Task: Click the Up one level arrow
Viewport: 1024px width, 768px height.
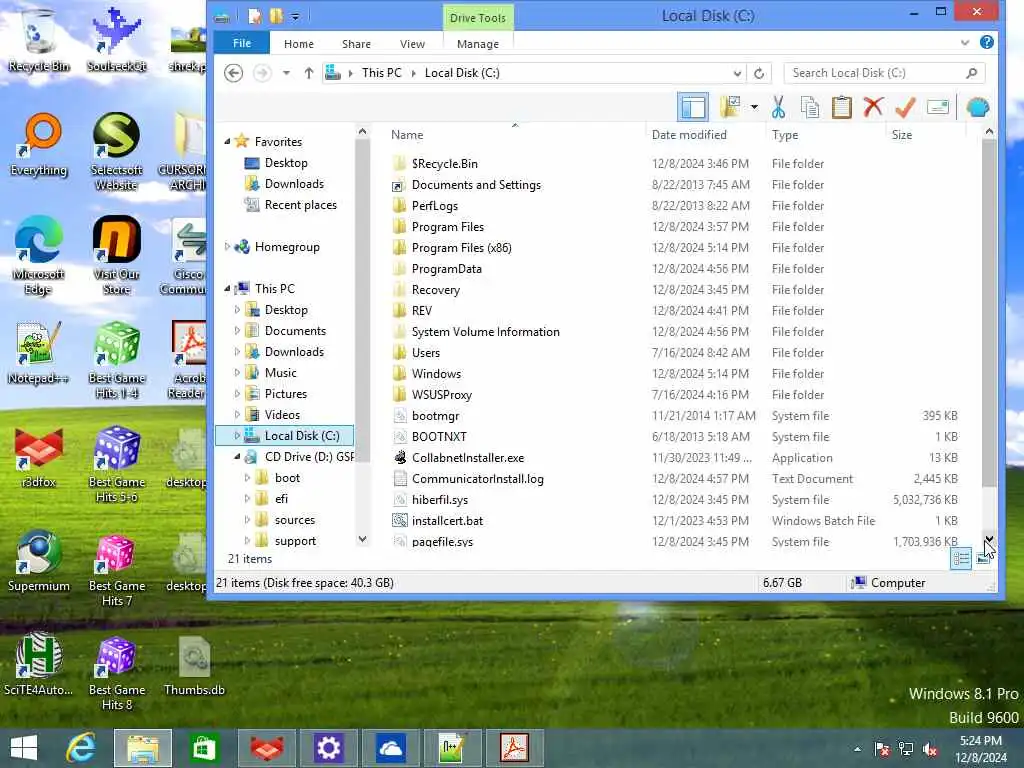Action: [x=308, y=73]
